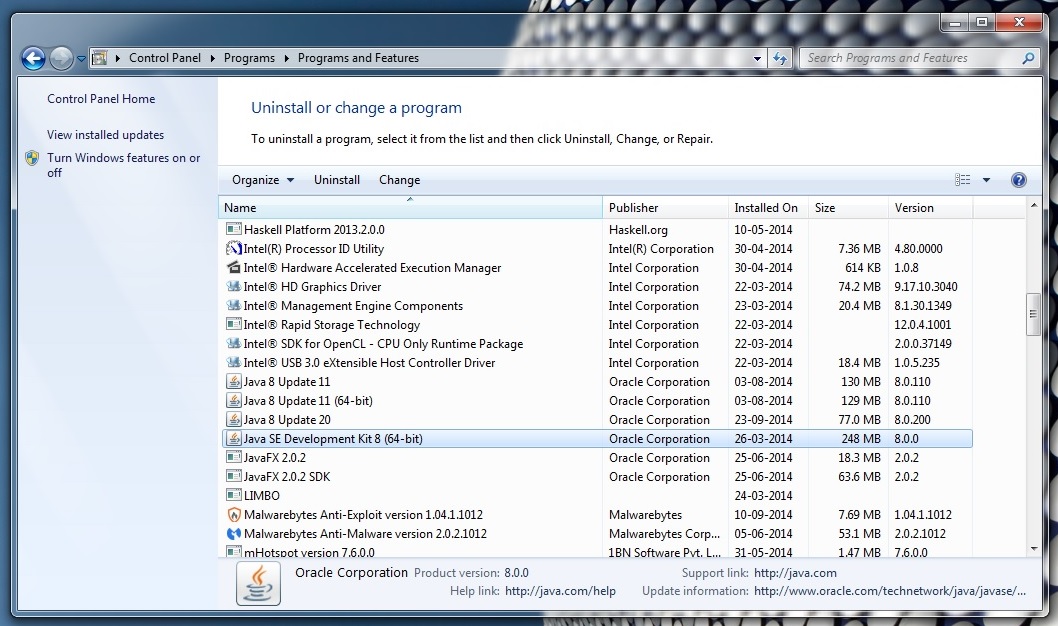Sort by the Publisher column header
1058x626 pixels.
point(665,208)
